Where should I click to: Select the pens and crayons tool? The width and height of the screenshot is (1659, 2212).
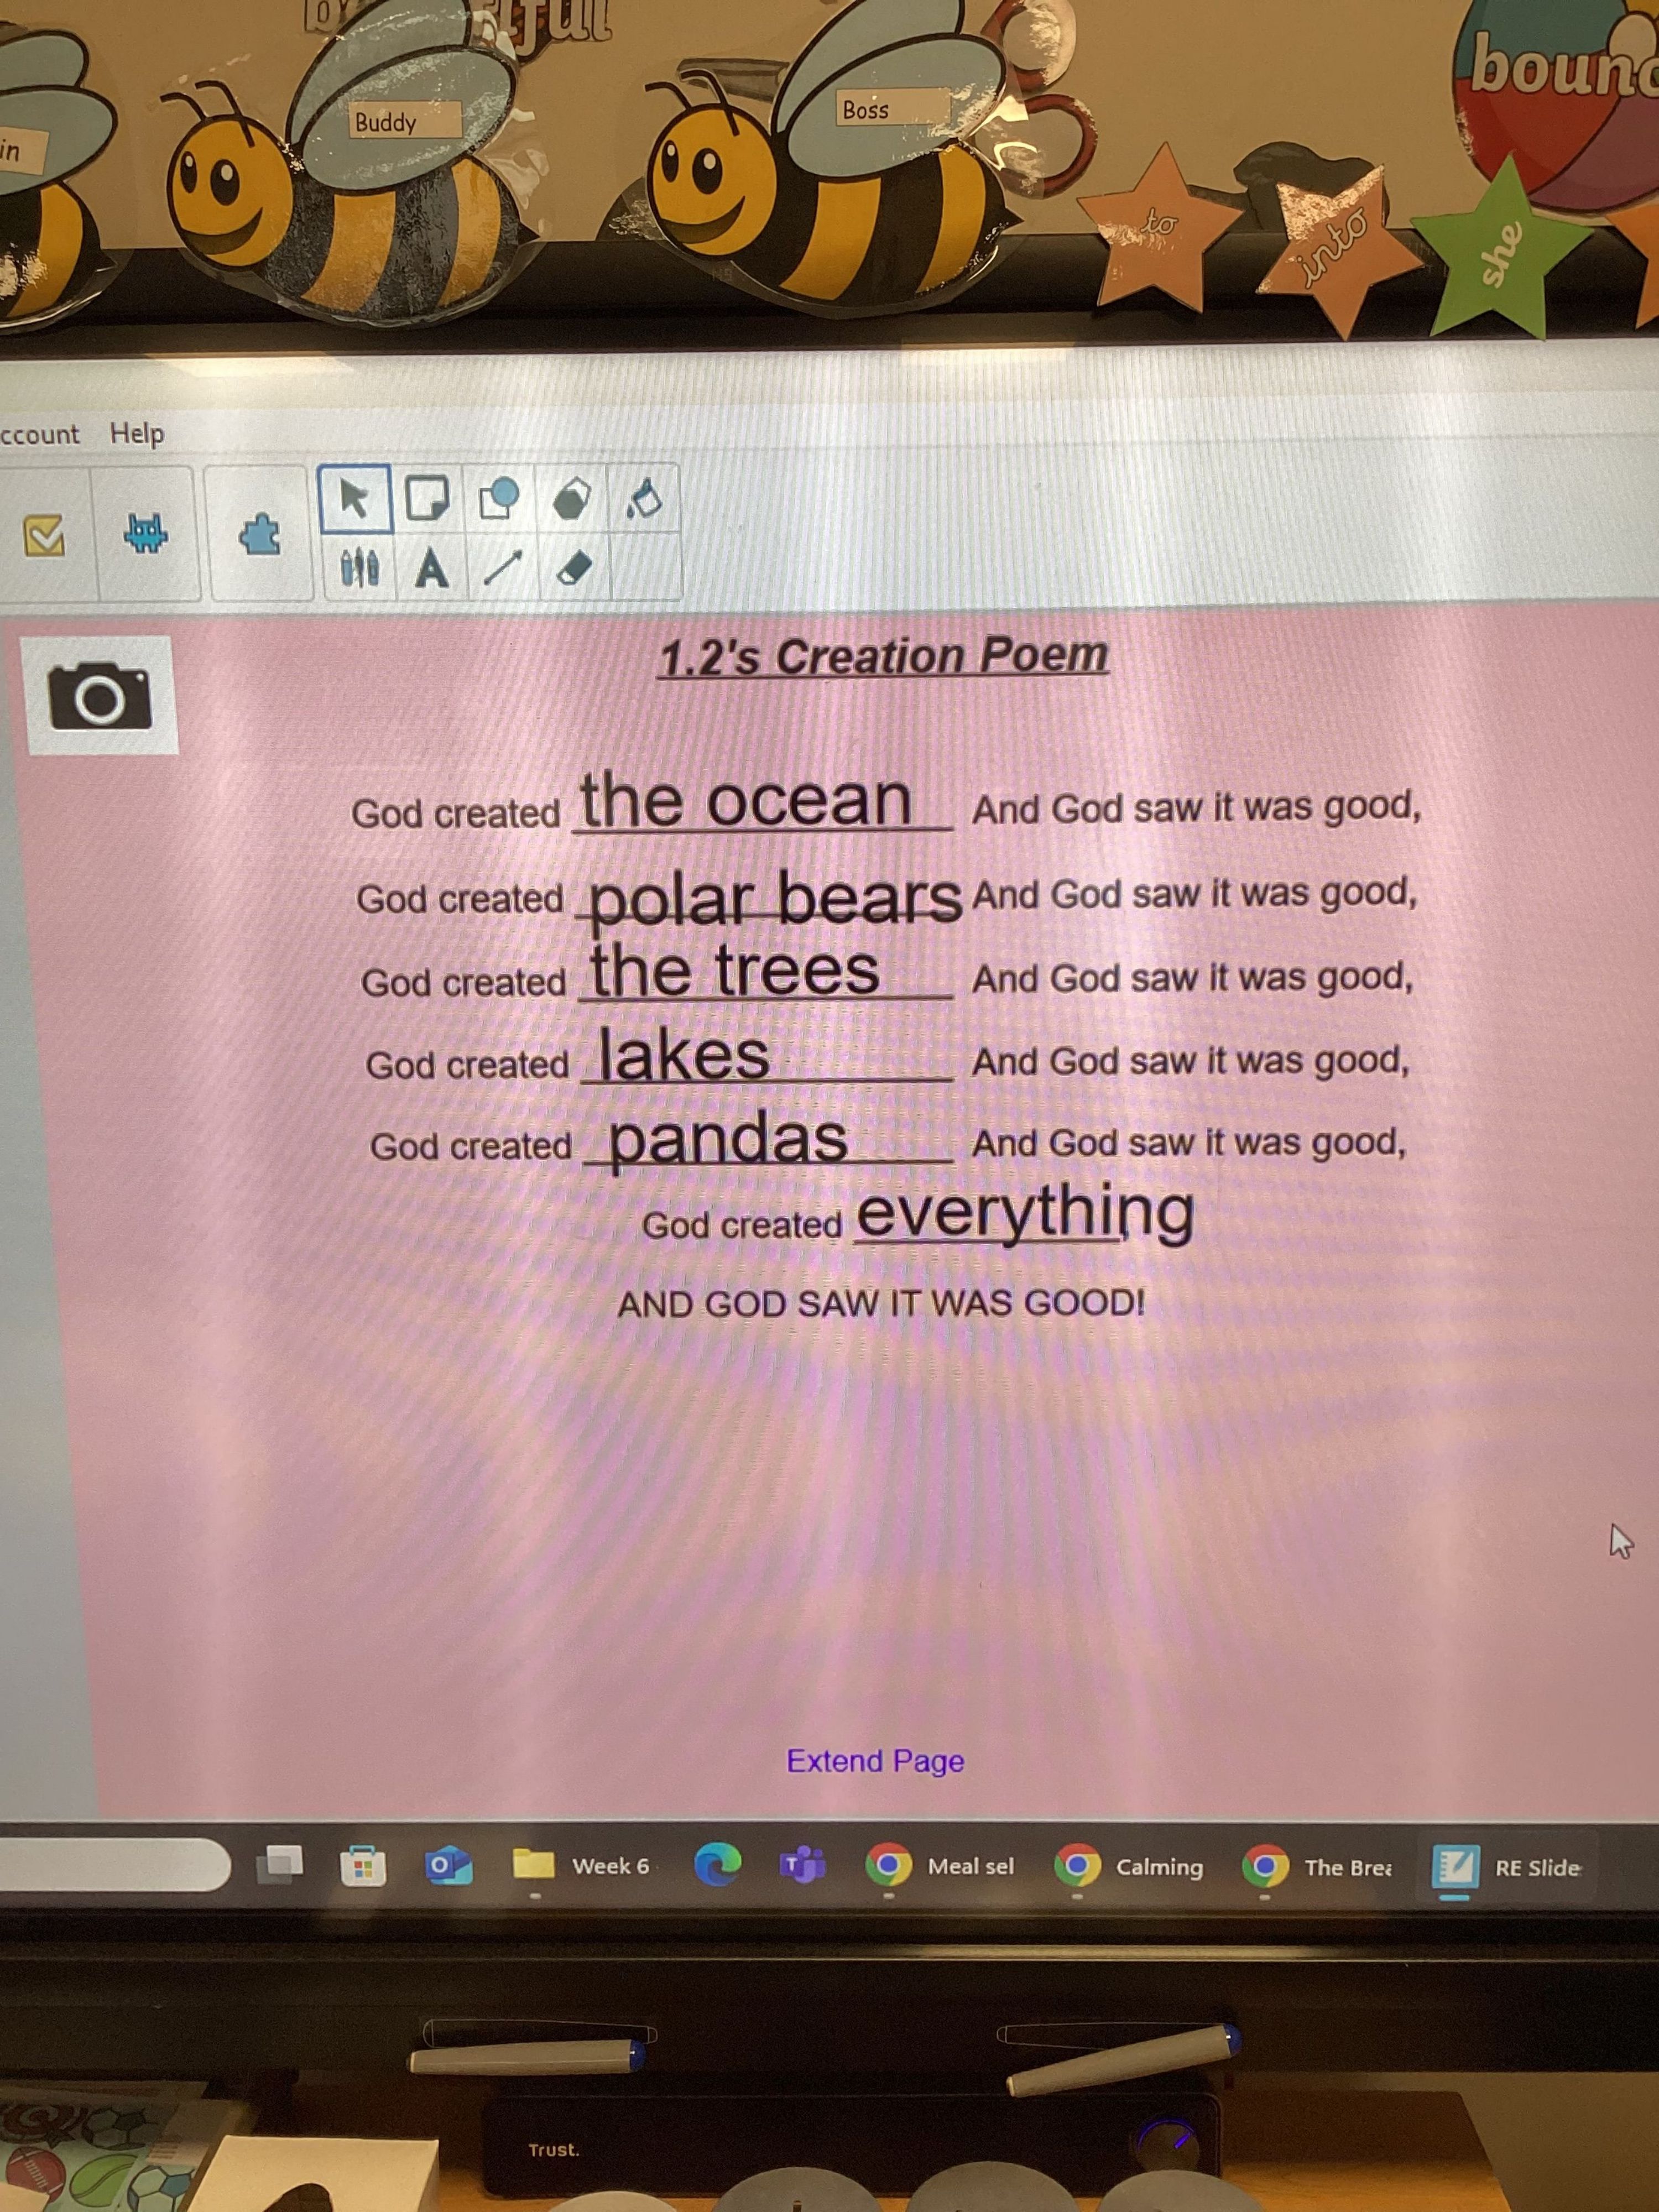[359, 569]
